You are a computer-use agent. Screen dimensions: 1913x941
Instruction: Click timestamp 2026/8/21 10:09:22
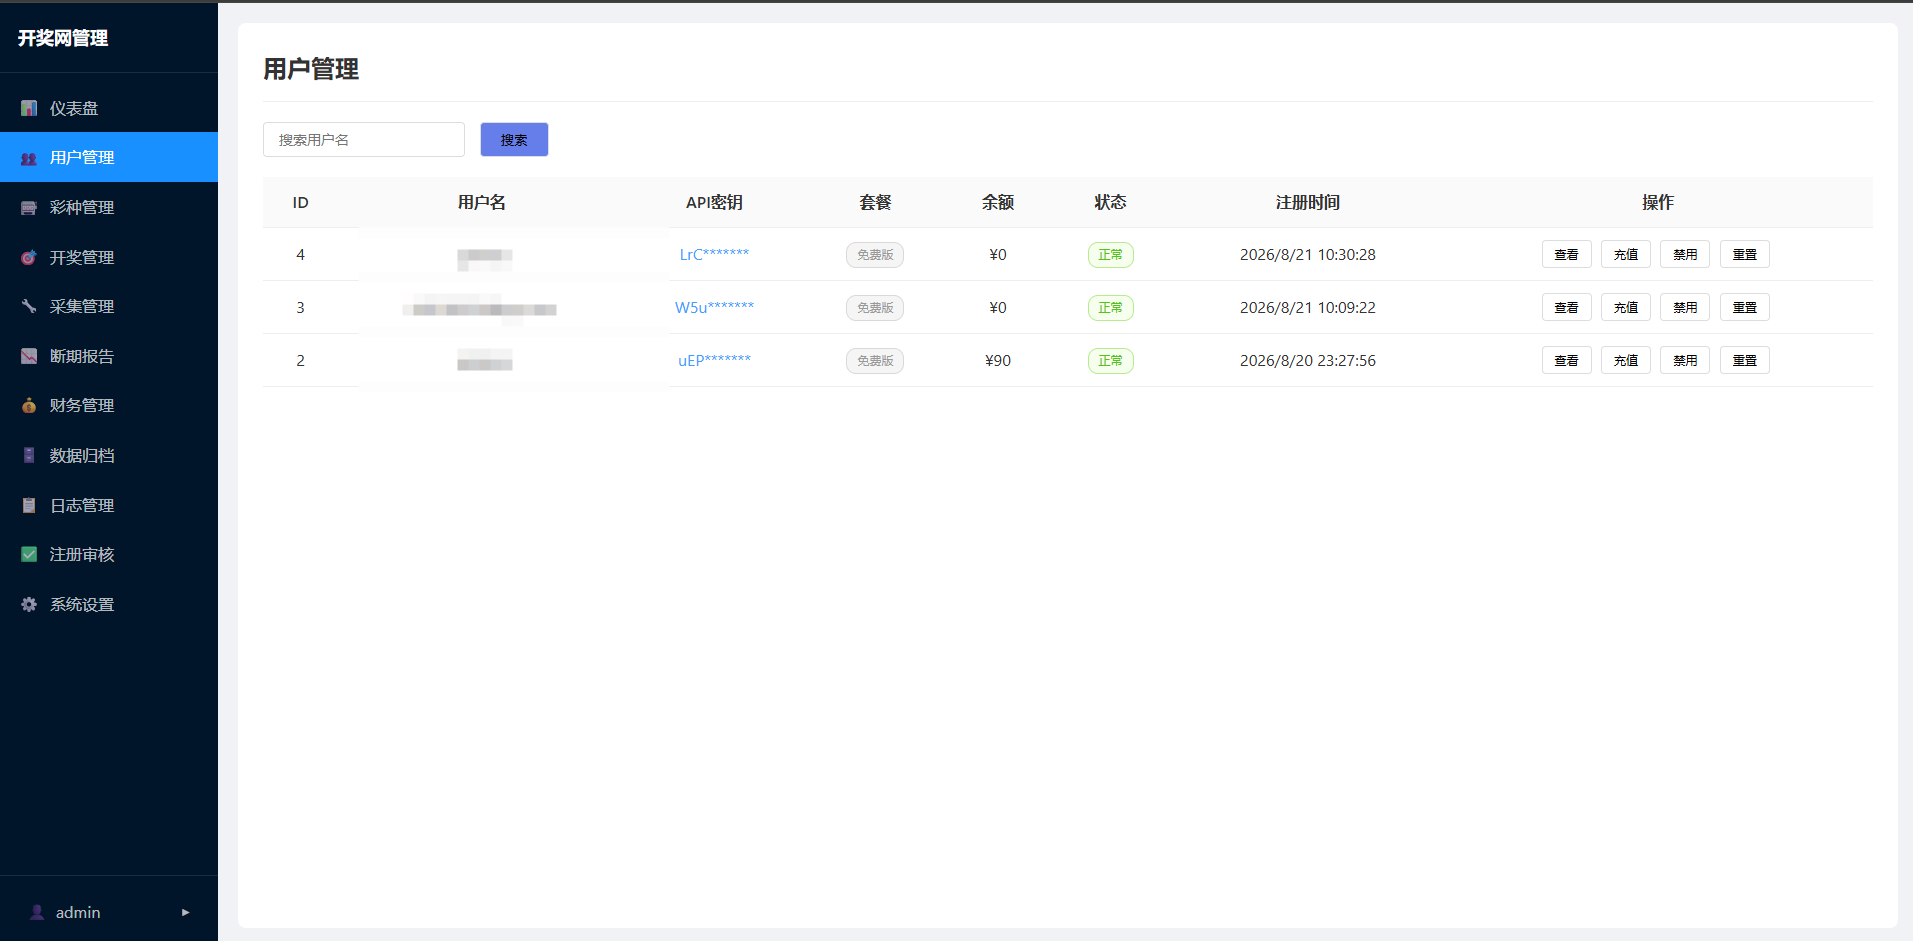1307,307
